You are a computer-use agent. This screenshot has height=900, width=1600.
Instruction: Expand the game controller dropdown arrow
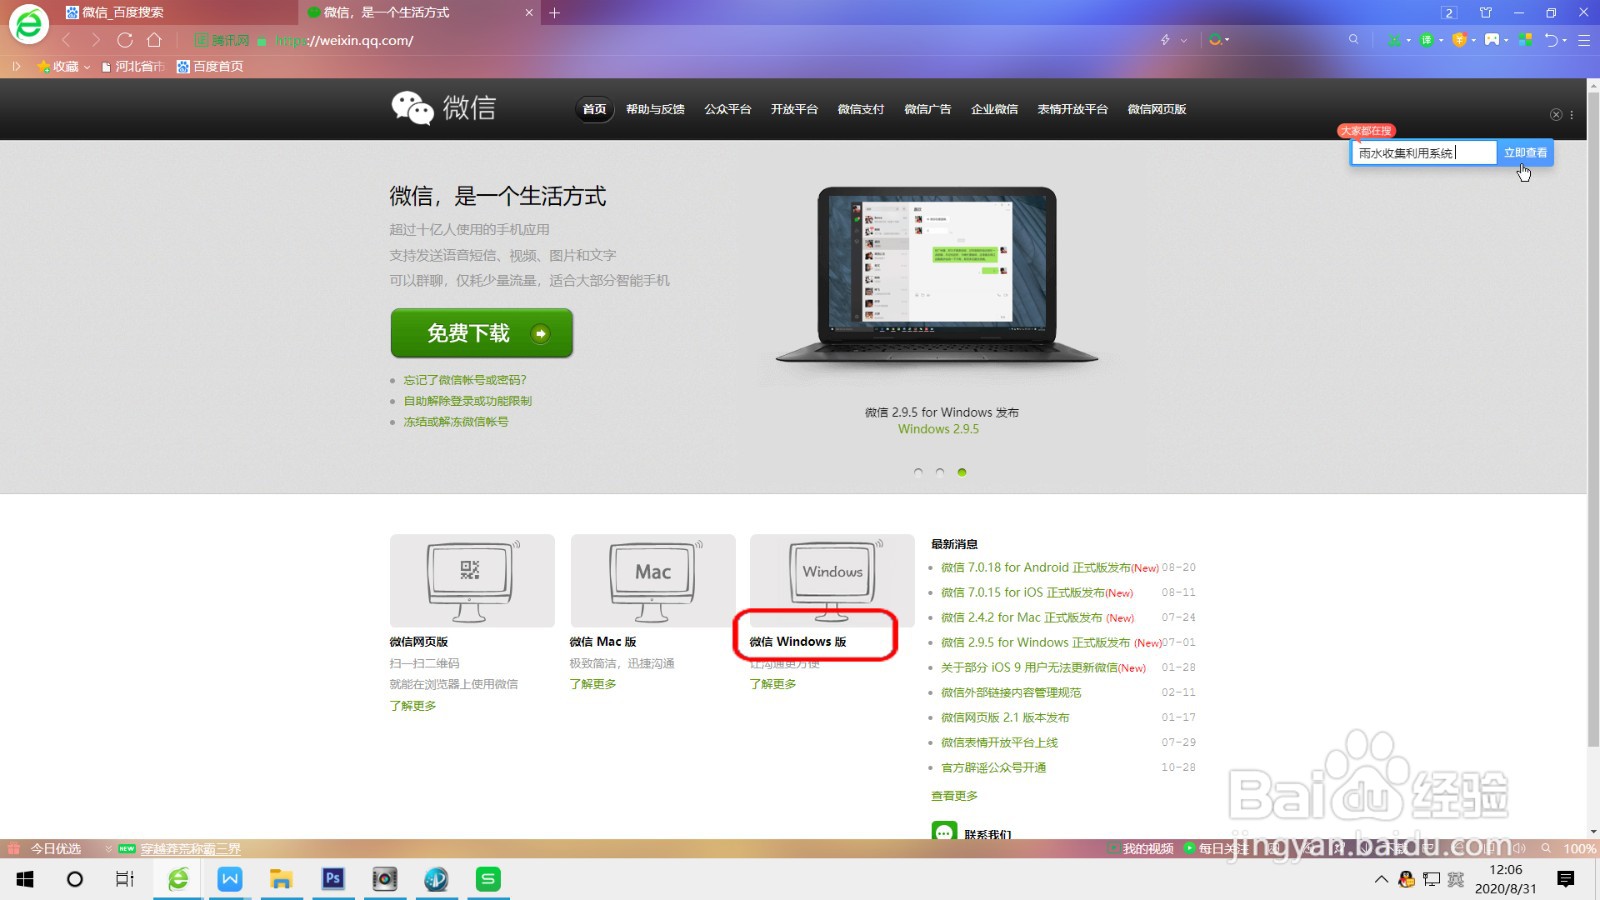click(1506, 41)
